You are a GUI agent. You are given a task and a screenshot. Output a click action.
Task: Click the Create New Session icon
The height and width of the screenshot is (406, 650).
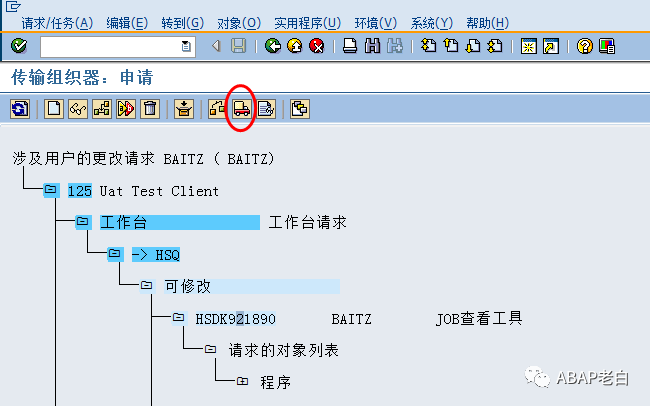[529, 46]
